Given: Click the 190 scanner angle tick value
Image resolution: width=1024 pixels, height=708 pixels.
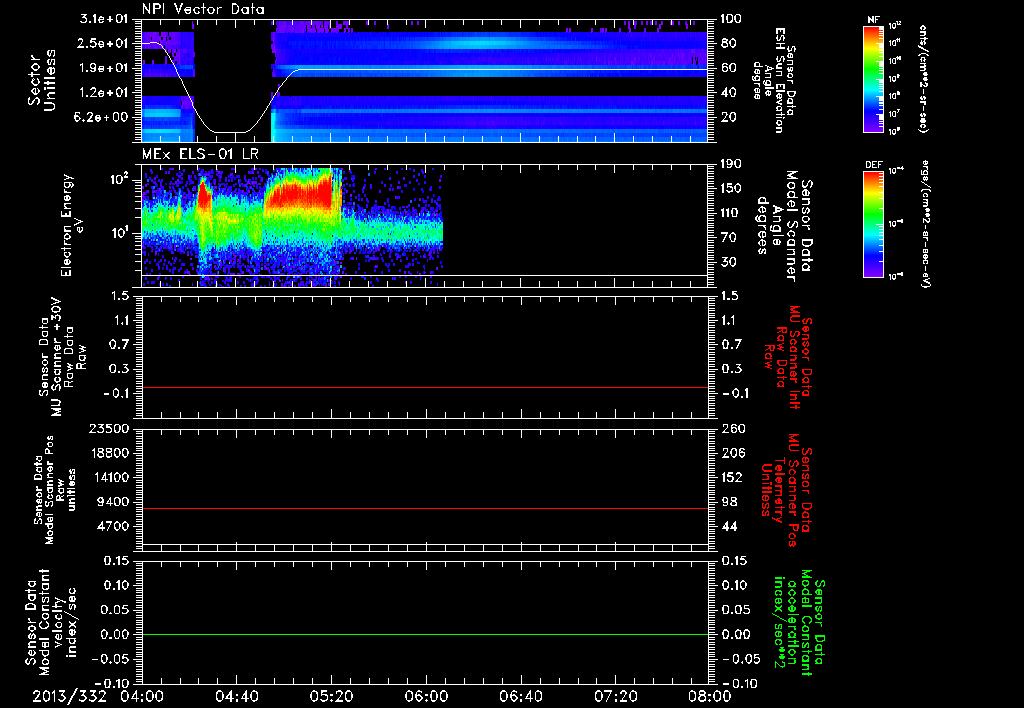Looking at the screenshot, I should pyautogui.click(x=729, y=164).
